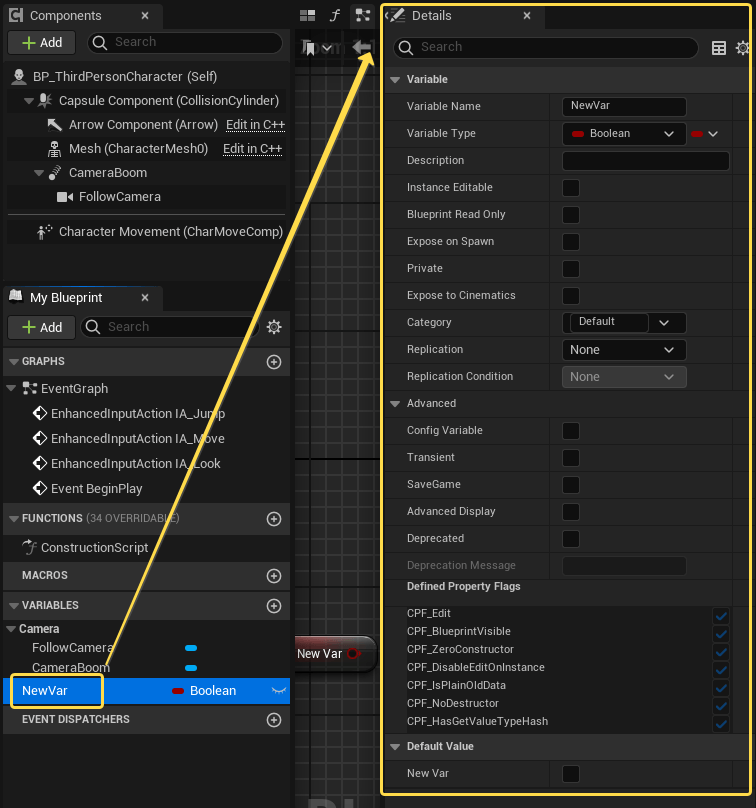Open EnhancedInputAction IA_Move event
Screen dimensions: 756x808
129,439
